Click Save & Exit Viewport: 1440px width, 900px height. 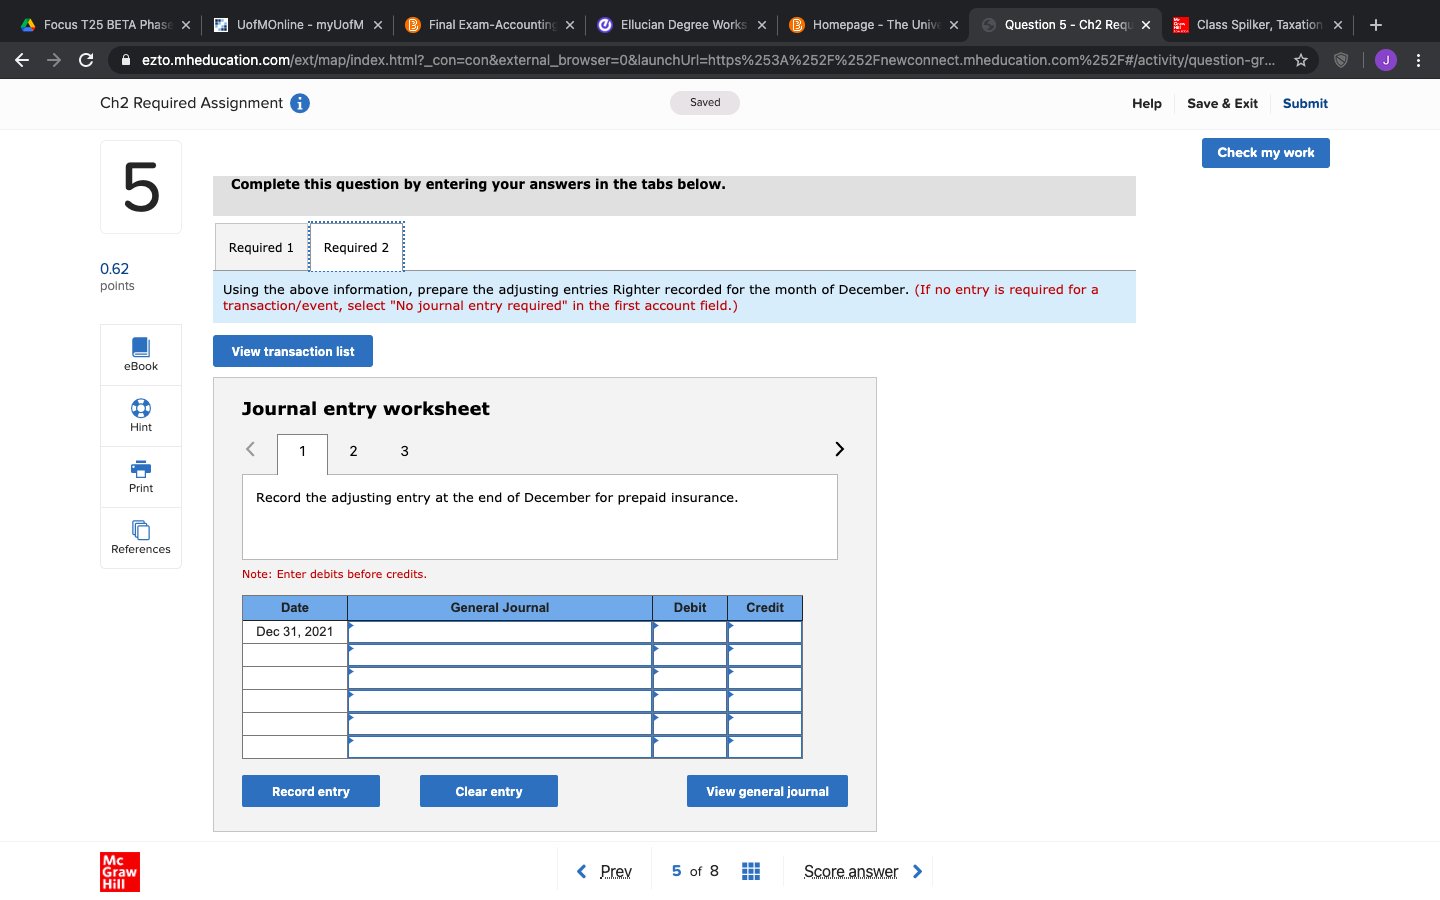point(1222,103)
